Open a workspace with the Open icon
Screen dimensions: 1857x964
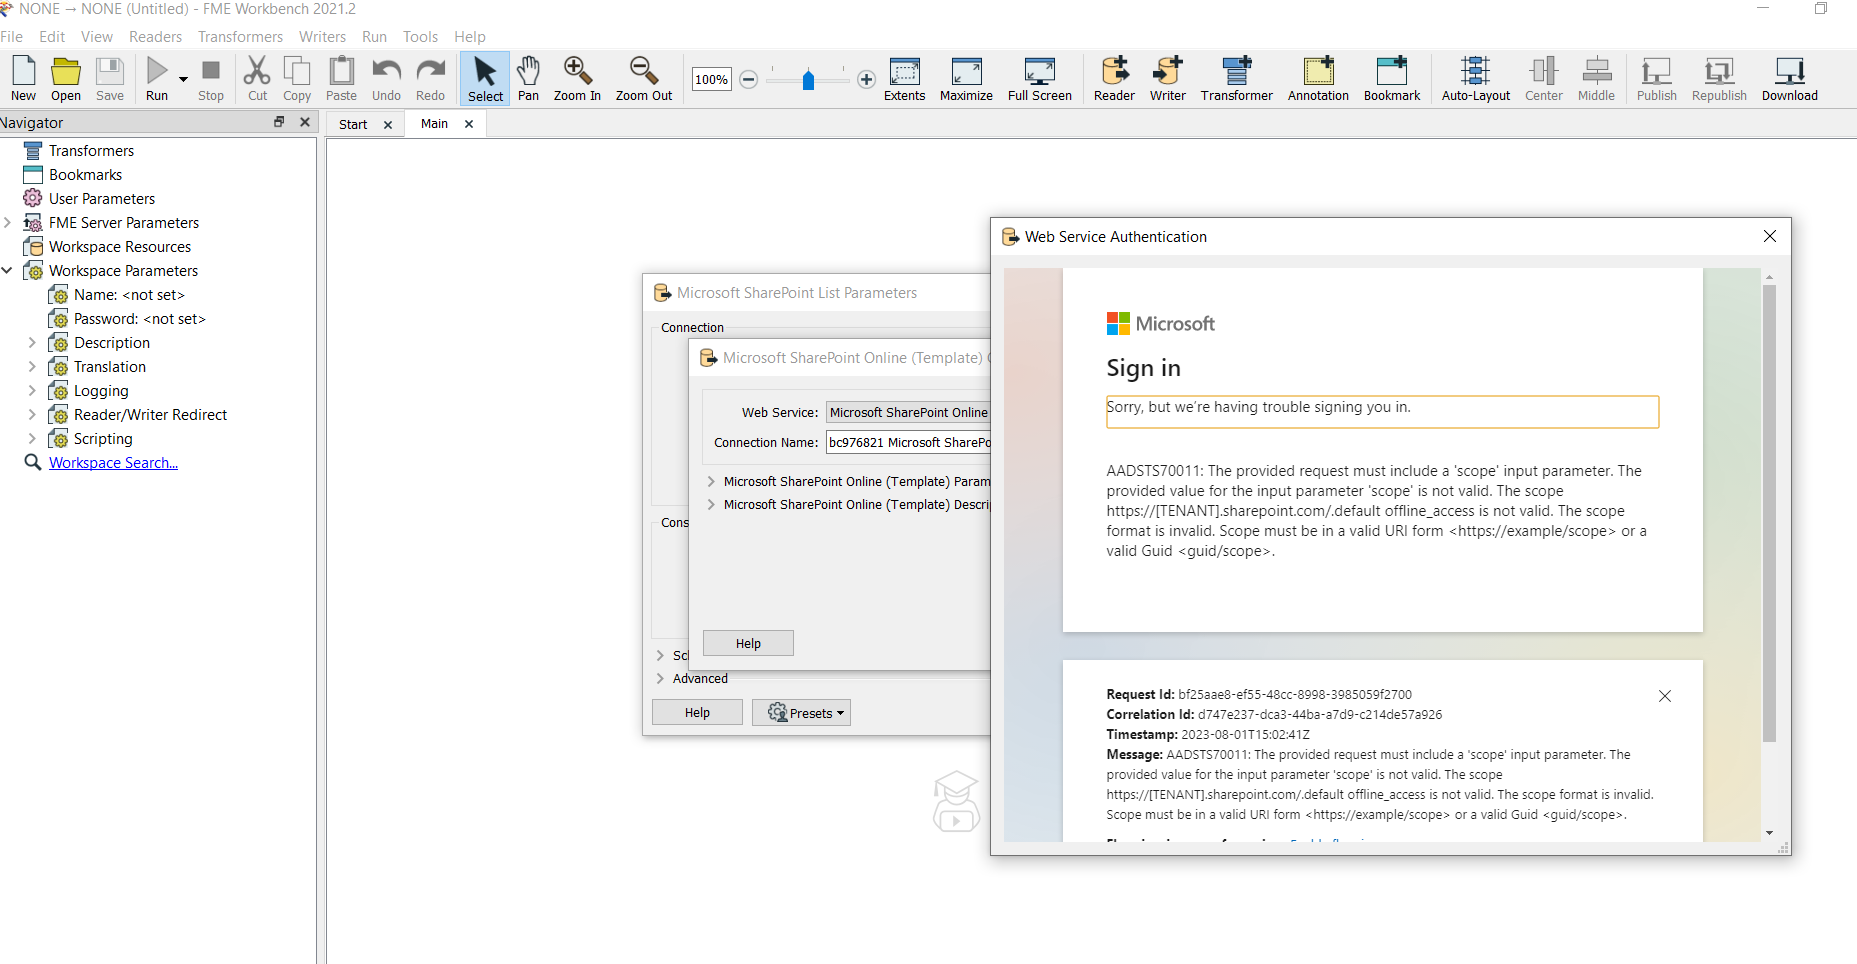pos(66,79)
